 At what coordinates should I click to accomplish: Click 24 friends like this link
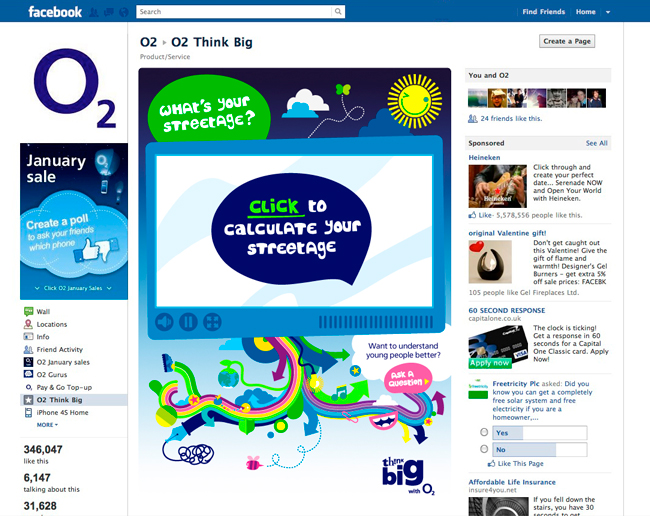[511, 119]
